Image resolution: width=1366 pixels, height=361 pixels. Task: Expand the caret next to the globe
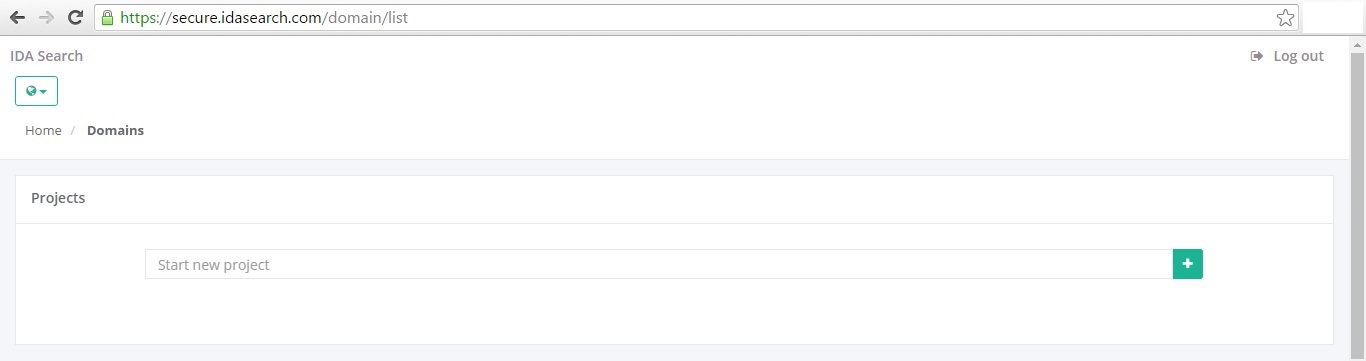click(x=44, y=92)
